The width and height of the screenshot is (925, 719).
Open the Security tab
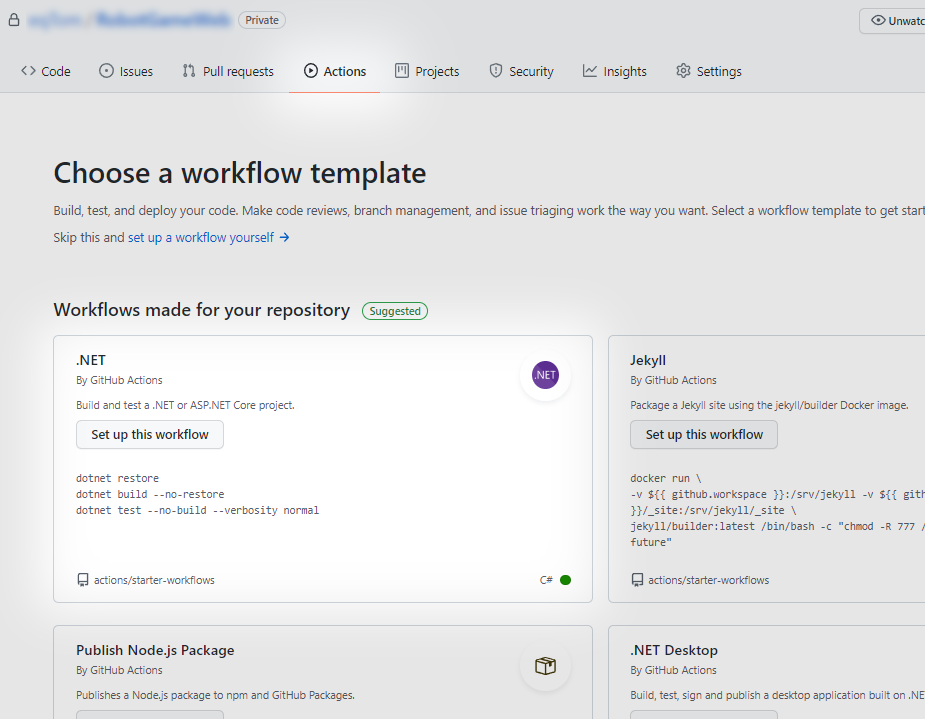521,71
